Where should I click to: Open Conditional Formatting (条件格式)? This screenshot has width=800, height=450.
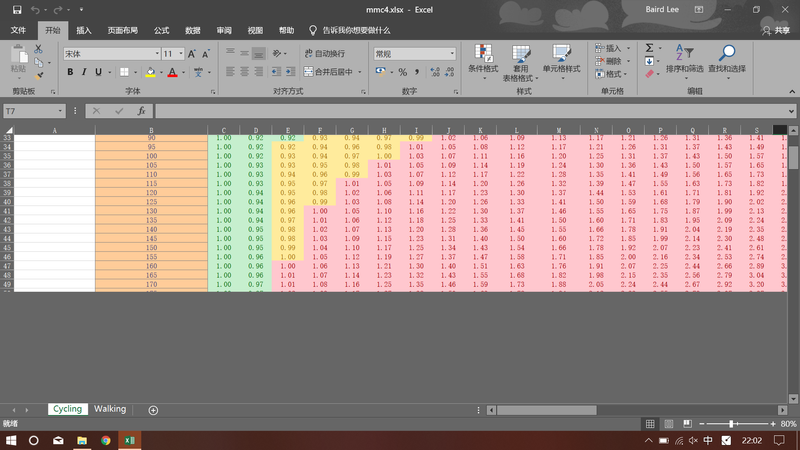pyautogui.click(x=483, y=60)
